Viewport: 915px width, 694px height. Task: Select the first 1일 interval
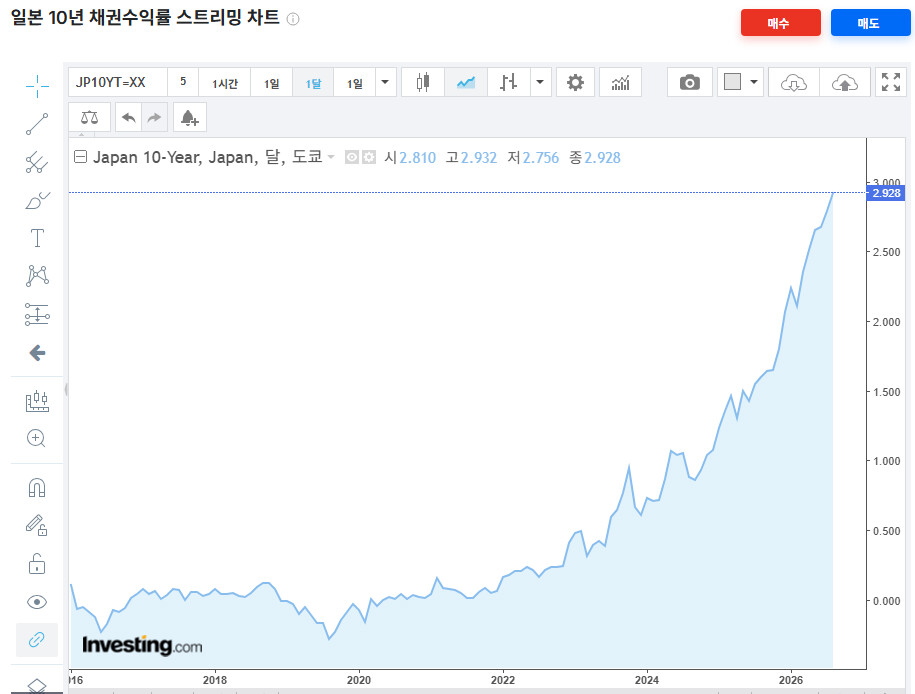point(271,82)
